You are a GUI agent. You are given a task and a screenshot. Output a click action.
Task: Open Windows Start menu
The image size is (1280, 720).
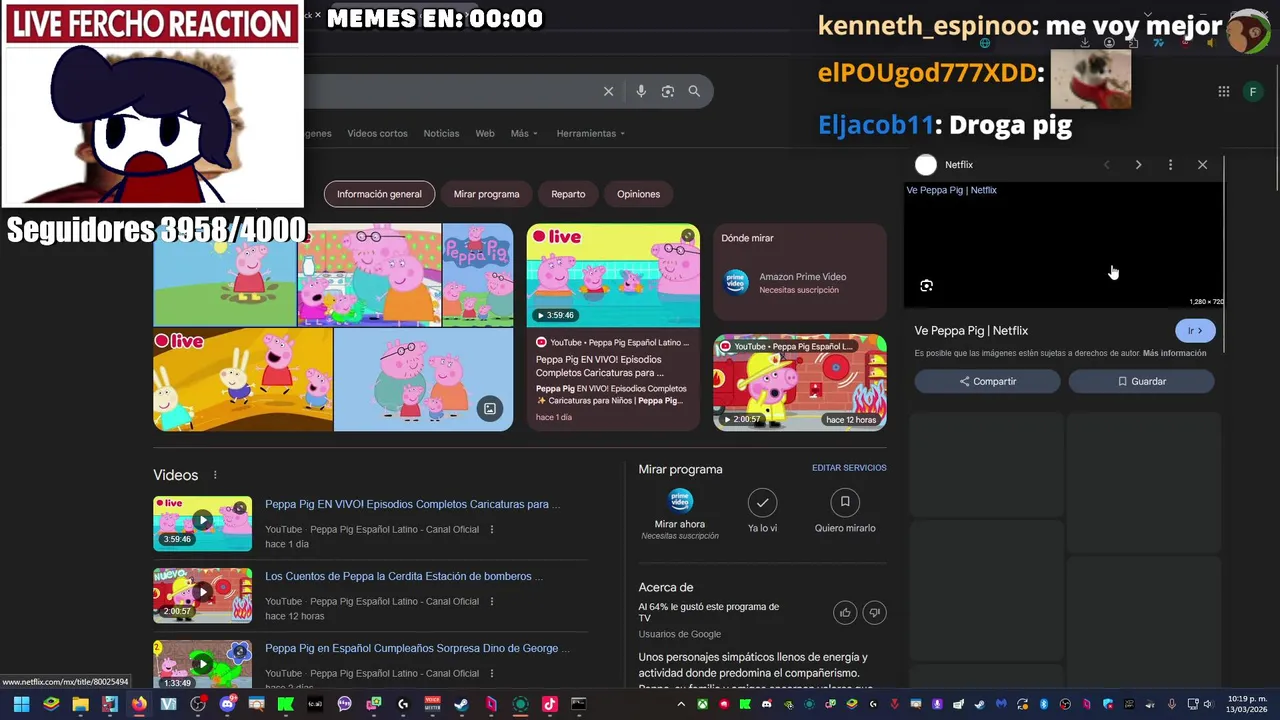click(21, 704)
